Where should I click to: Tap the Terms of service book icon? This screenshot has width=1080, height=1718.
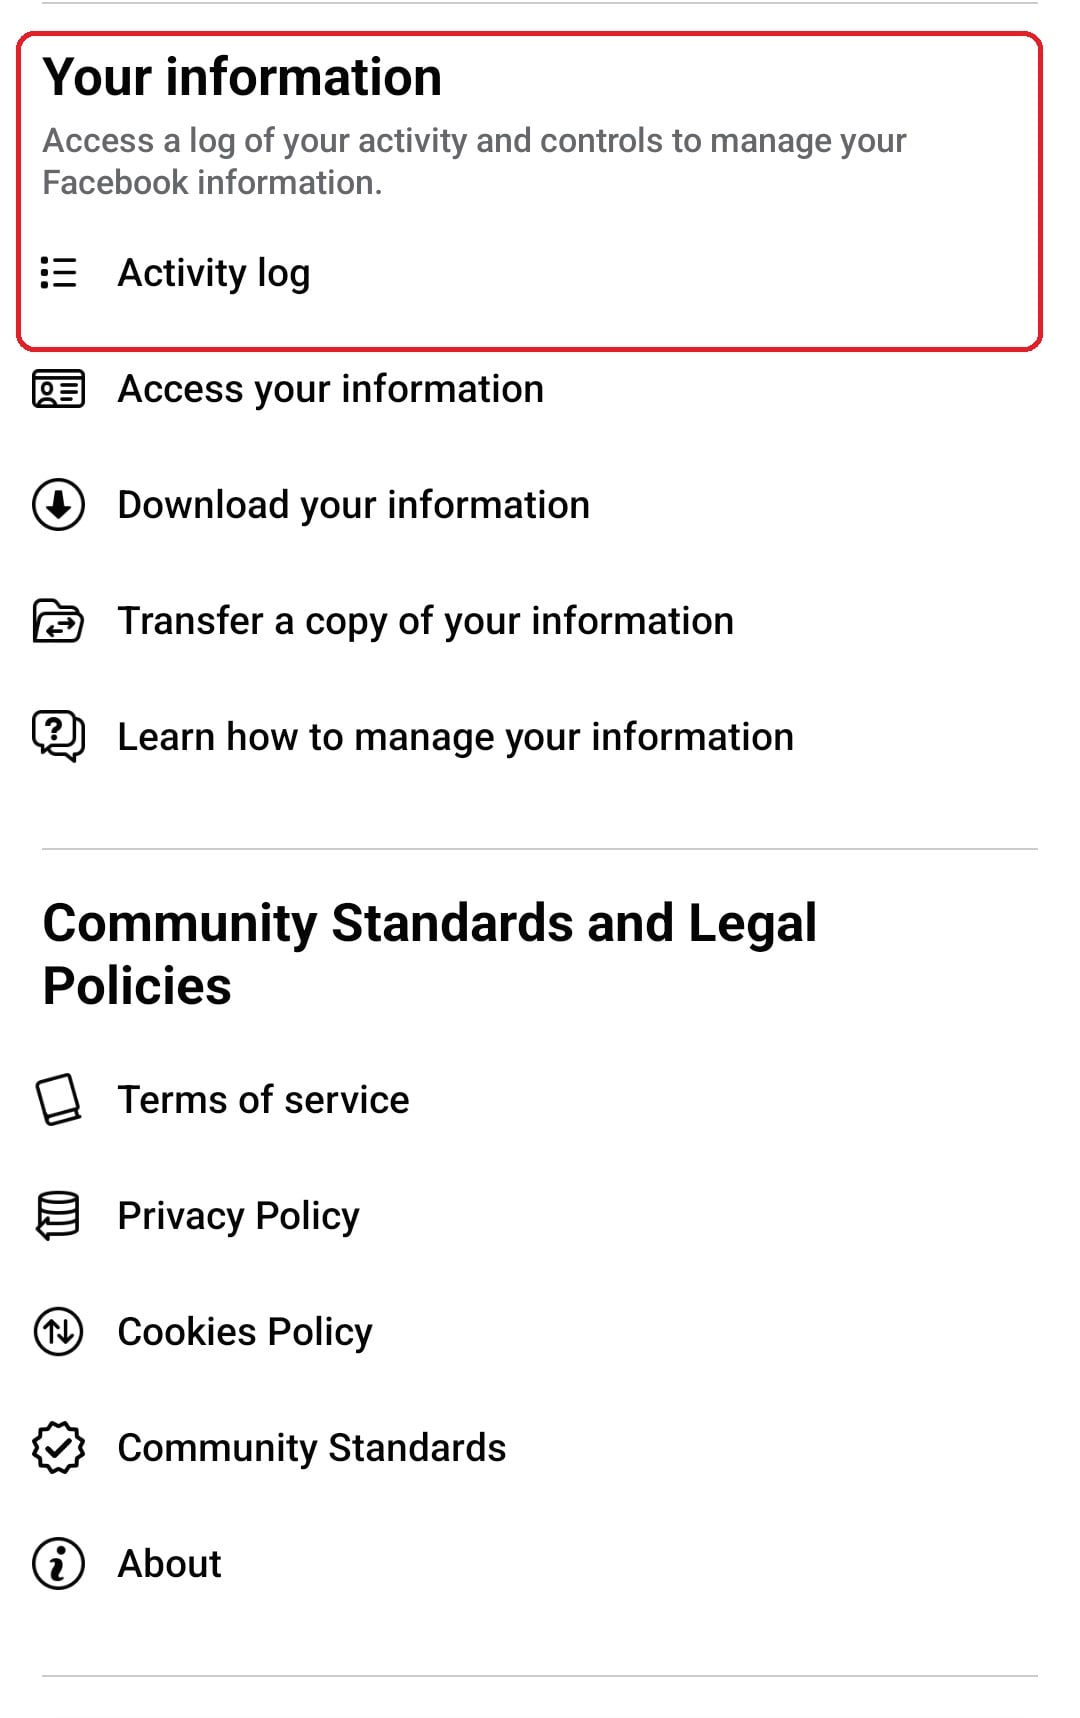(x=58, y=1100)
